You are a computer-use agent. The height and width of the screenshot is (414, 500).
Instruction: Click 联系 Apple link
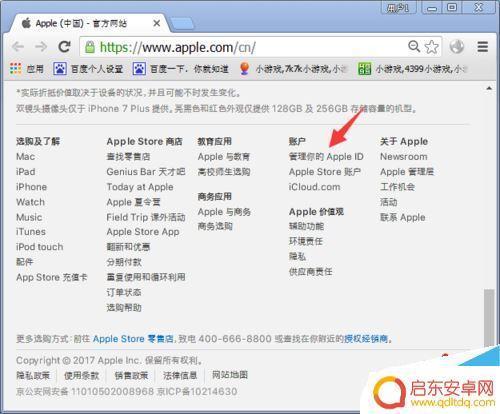click(x=403, y=217)
